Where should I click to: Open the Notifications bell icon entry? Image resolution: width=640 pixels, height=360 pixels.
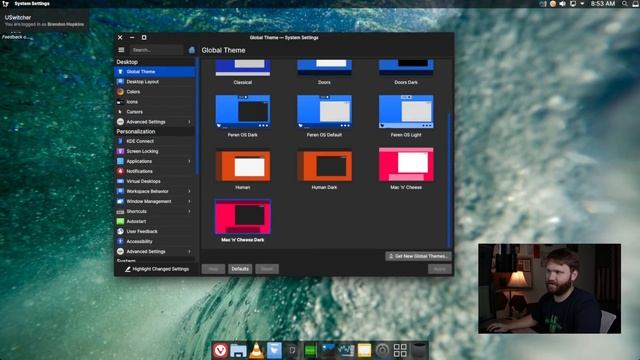point(120,171)
